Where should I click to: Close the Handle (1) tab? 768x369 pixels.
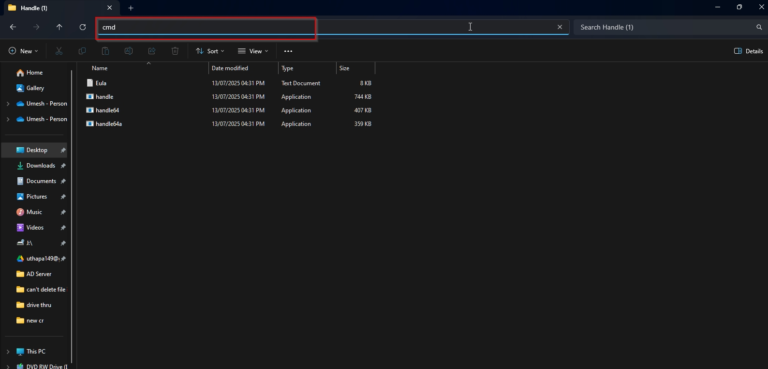(110, 8)
